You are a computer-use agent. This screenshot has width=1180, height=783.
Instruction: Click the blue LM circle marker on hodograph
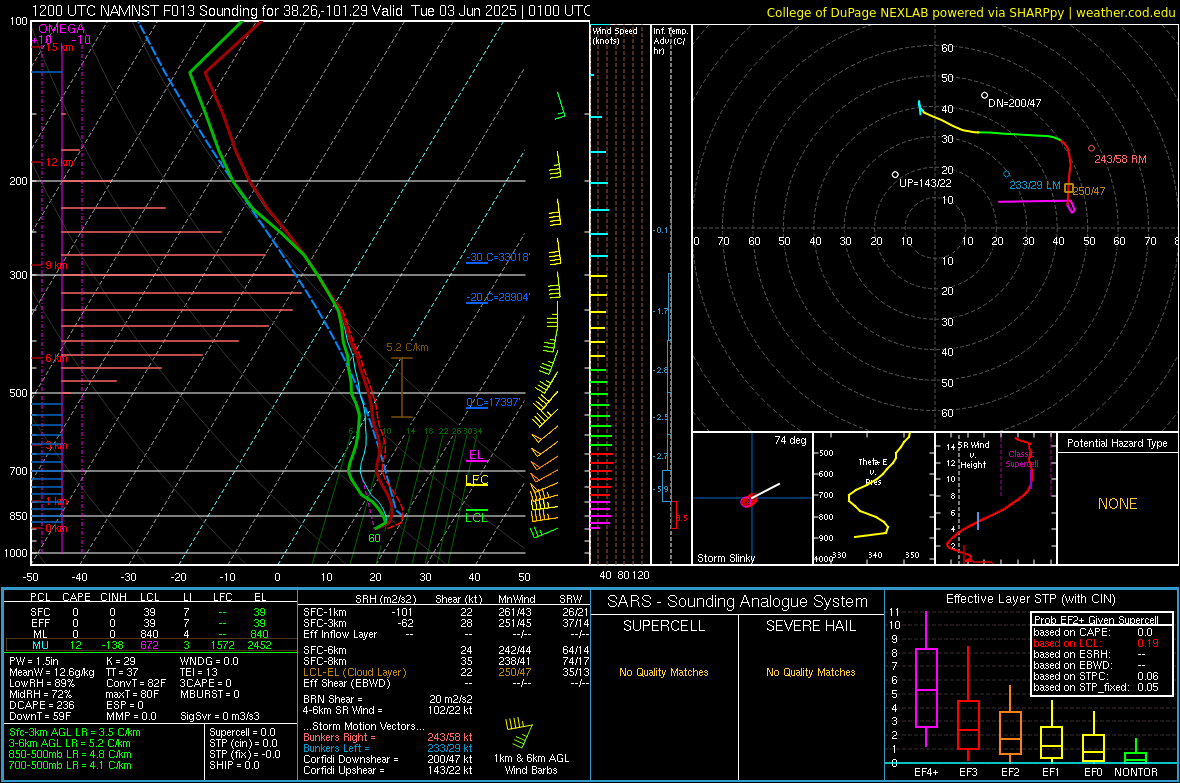(x=1006, y=174)
